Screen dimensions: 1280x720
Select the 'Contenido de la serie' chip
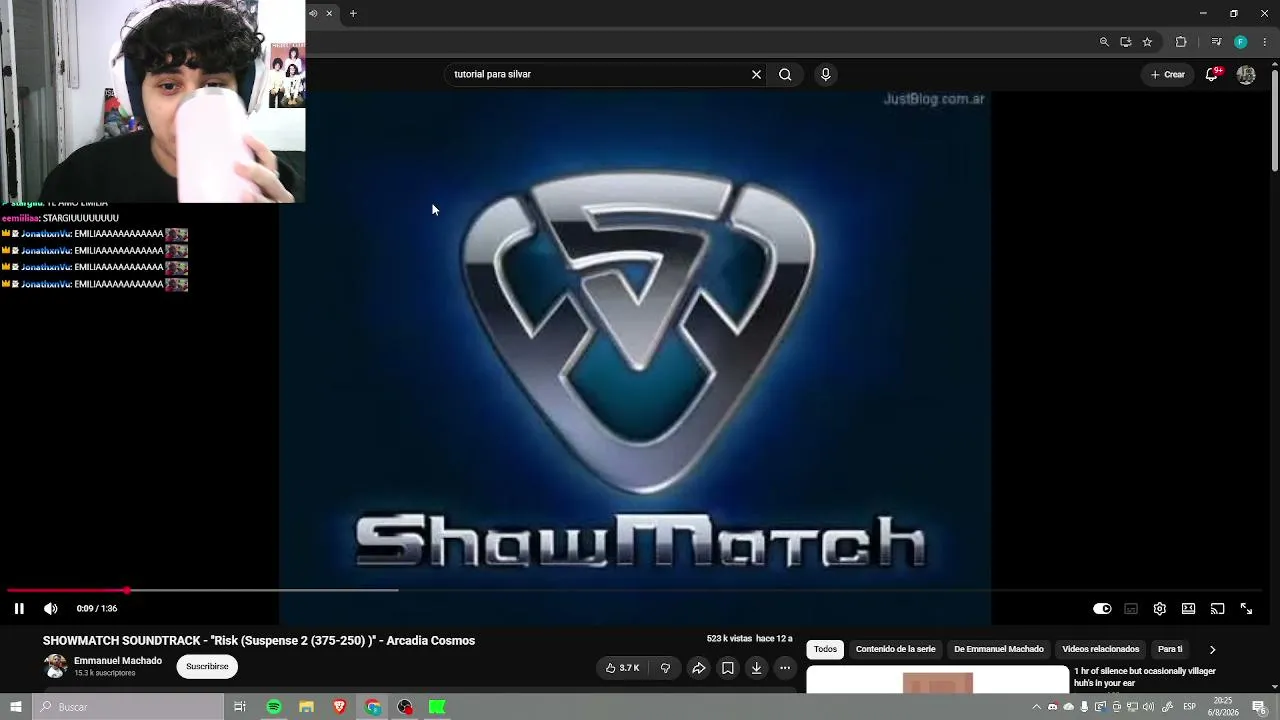[895, 649]
